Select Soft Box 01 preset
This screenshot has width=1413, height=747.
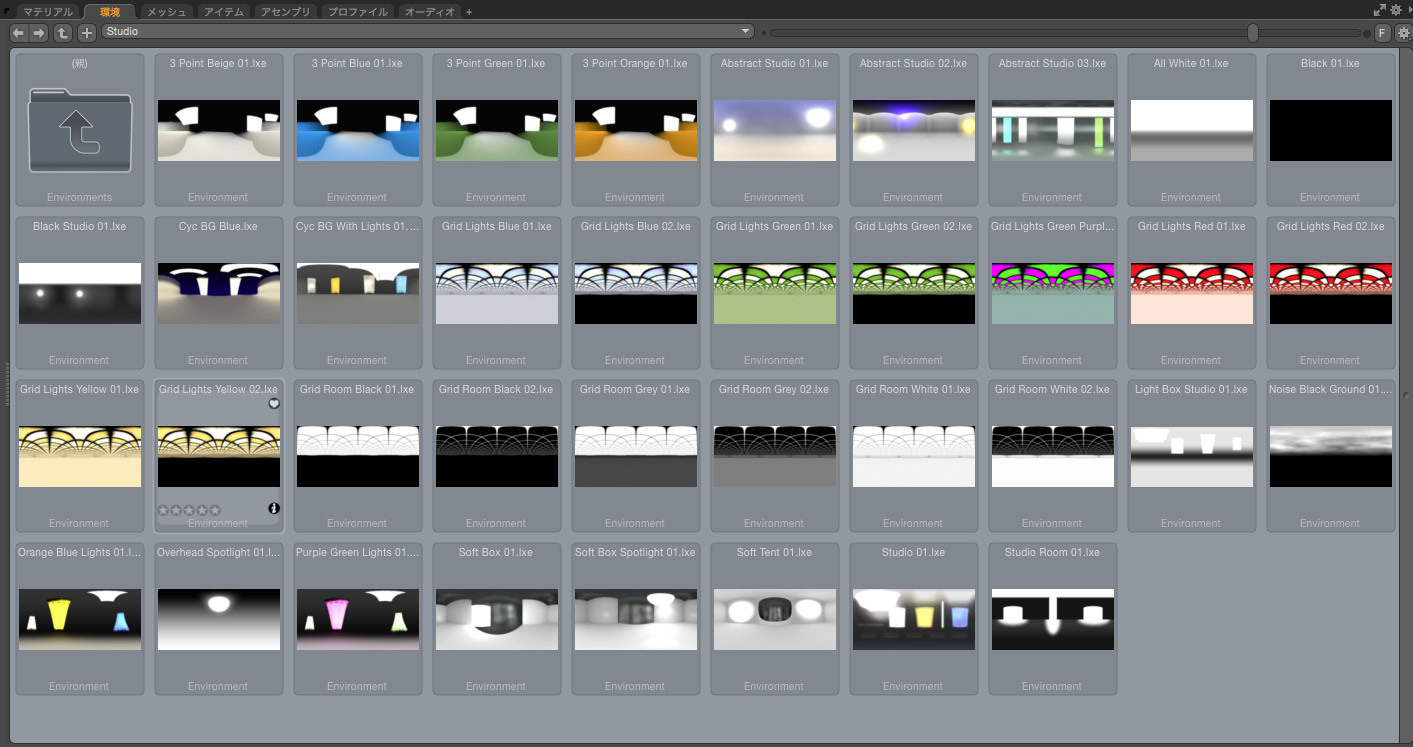[496, 619]
